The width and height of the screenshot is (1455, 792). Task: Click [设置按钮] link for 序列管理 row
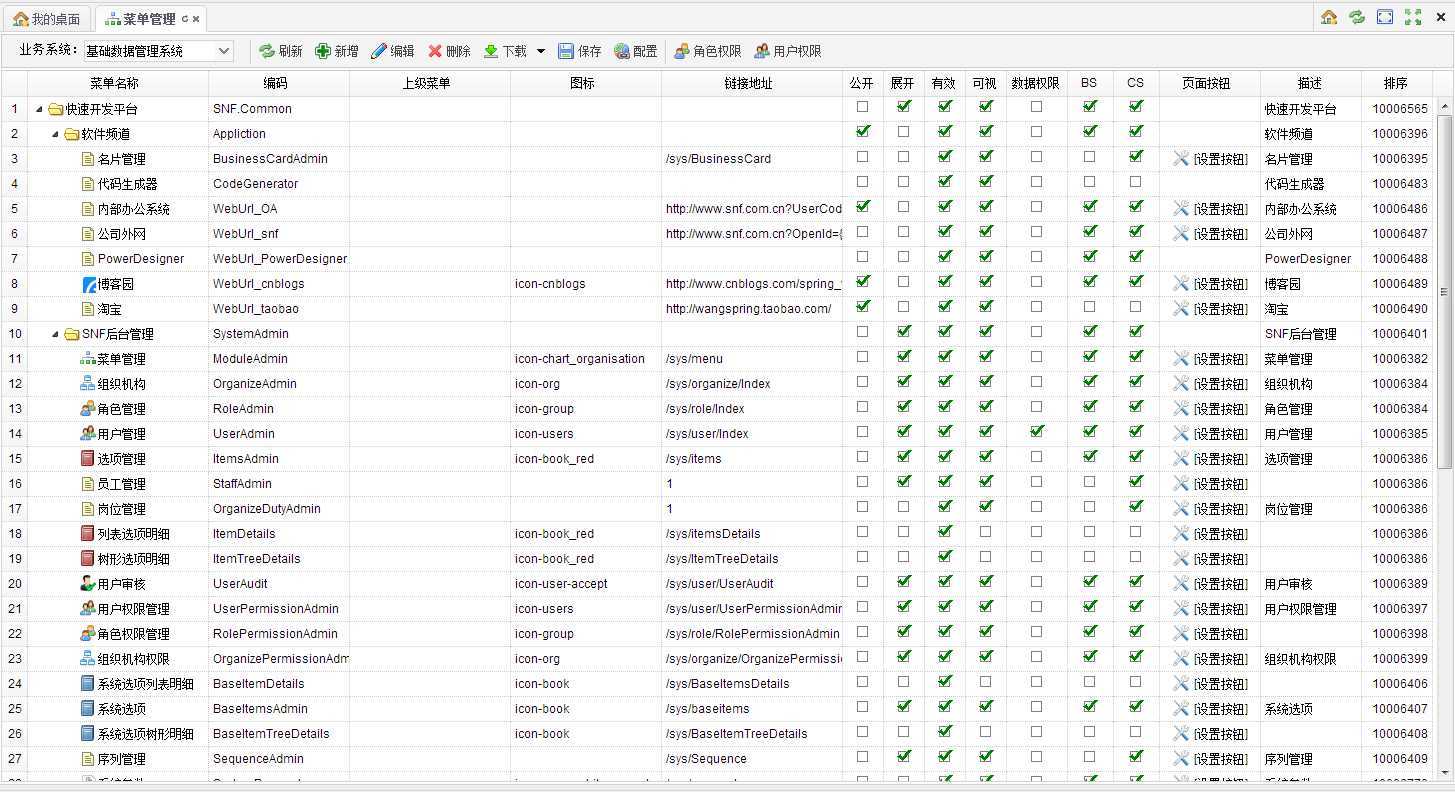pos(1220,759)
